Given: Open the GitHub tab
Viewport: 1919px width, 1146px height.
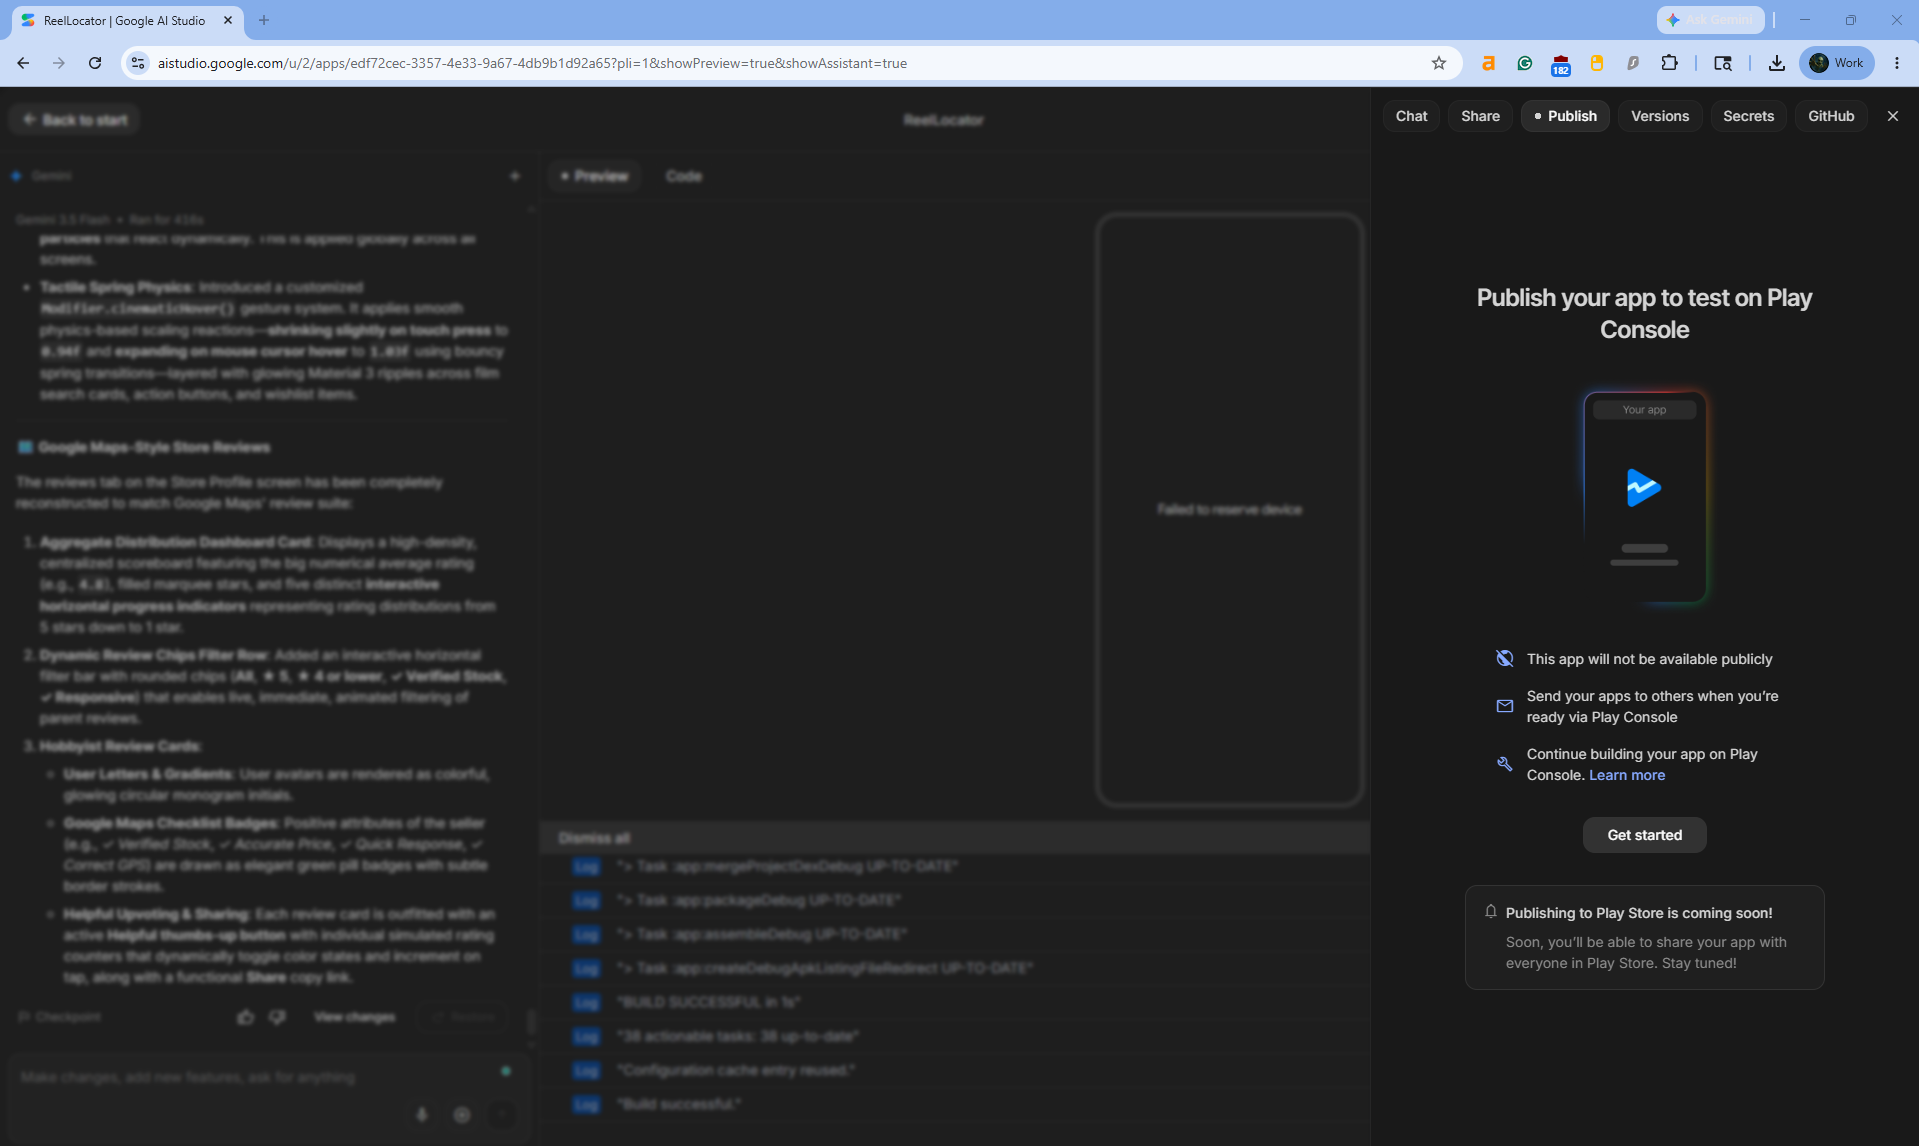Looking at the screenshot, I should click(x=1831, y=116).
